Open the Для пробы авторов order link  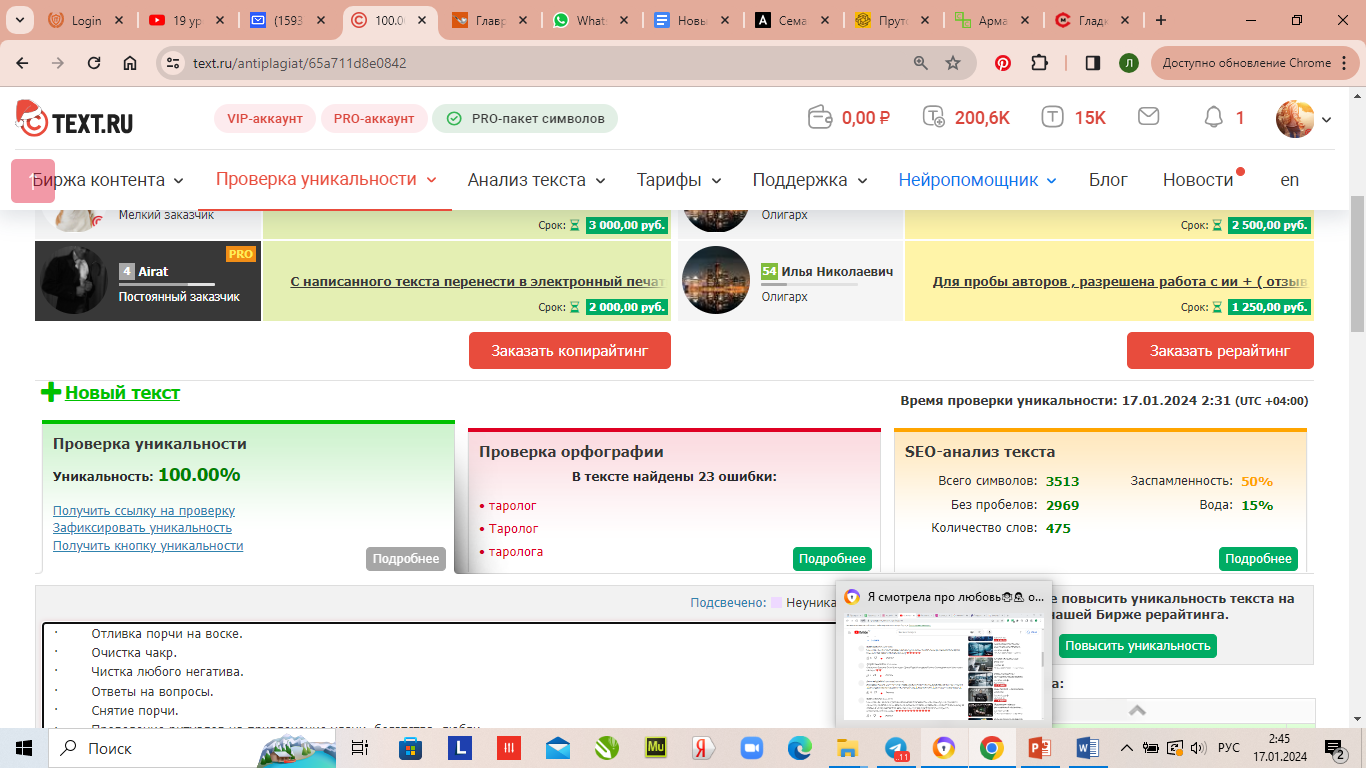(x=1120, y=281)
